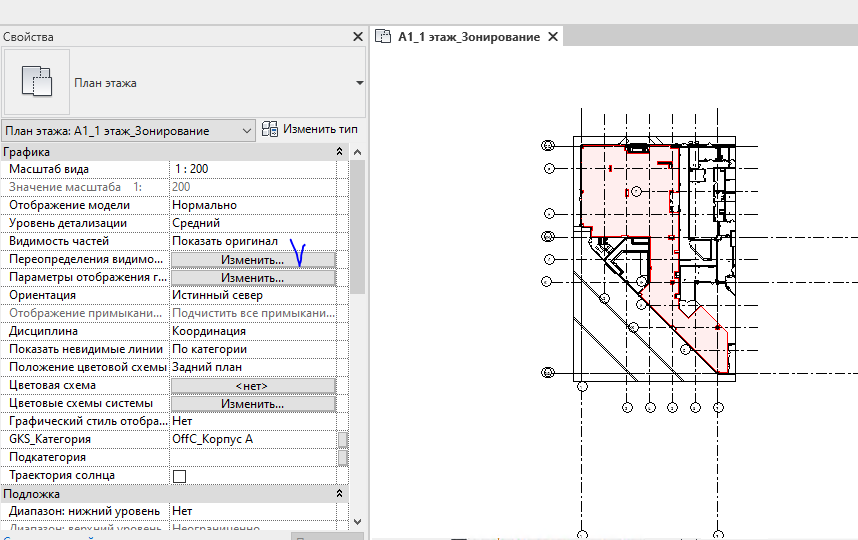Toggle the Траектория солнца checkbox
This screenshot has height=540, width=858.
(x=180, y=476)
